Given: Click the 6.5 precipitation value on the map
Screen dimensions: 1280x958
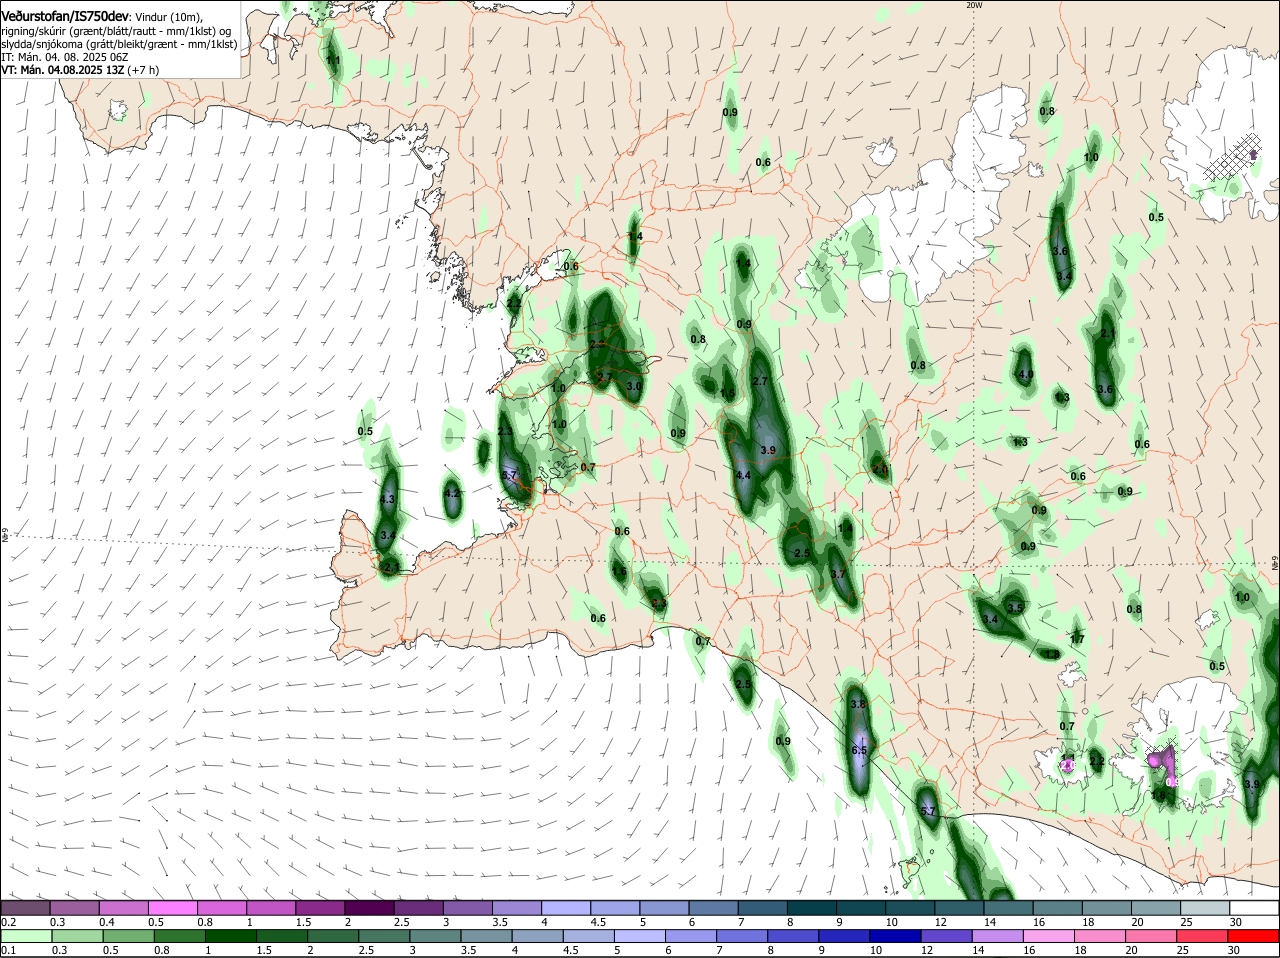Looking at the screenshot, I should (859, 750).
